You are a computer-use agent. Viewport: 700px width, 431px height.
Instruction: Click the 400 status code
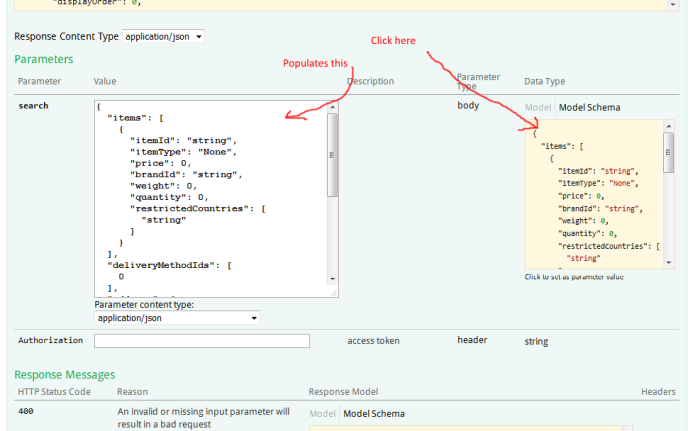25,411
